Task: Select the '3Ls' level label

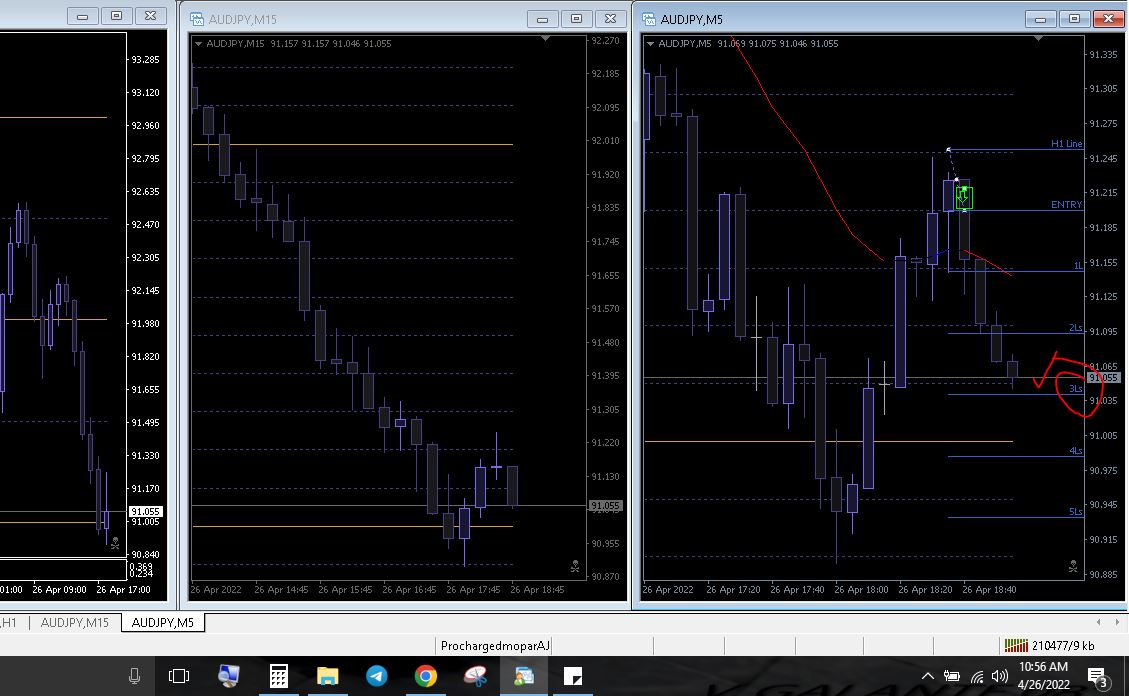Action: [1075, 389]
